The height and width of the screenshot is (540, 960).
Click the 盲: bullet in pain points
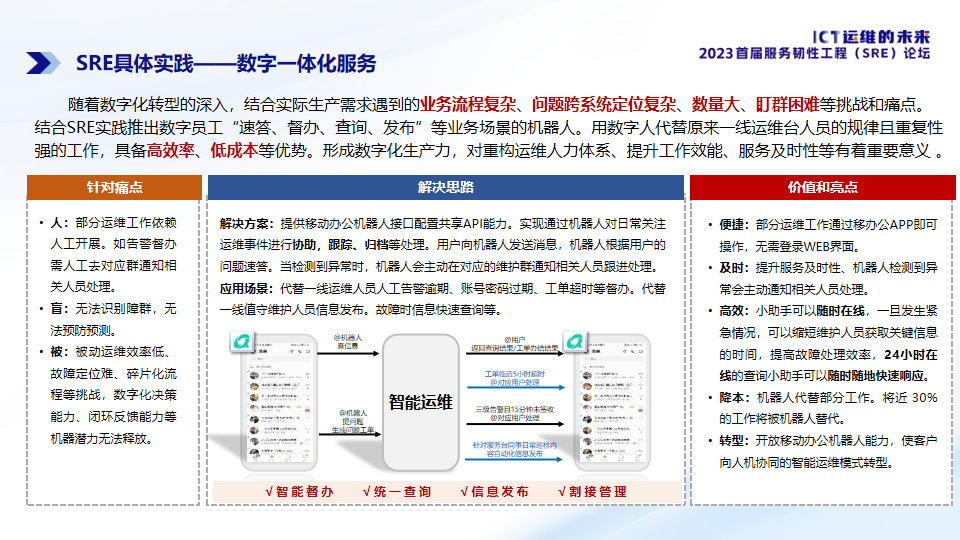coord(60,309)
